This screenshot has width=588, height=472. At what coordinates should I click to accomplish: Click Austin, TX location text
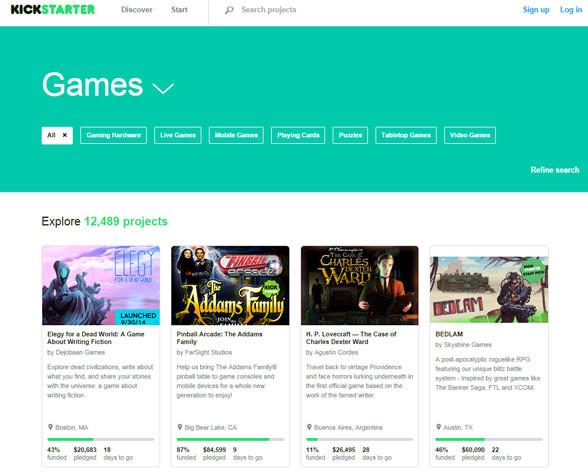(458, 427)
